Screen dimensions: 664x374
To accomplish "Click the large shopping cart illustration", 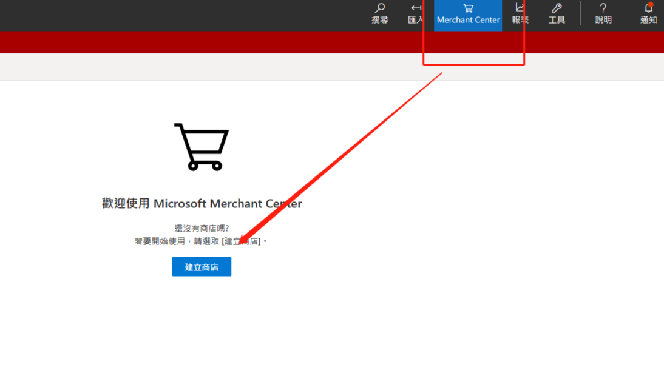I will tap(202, 147).
